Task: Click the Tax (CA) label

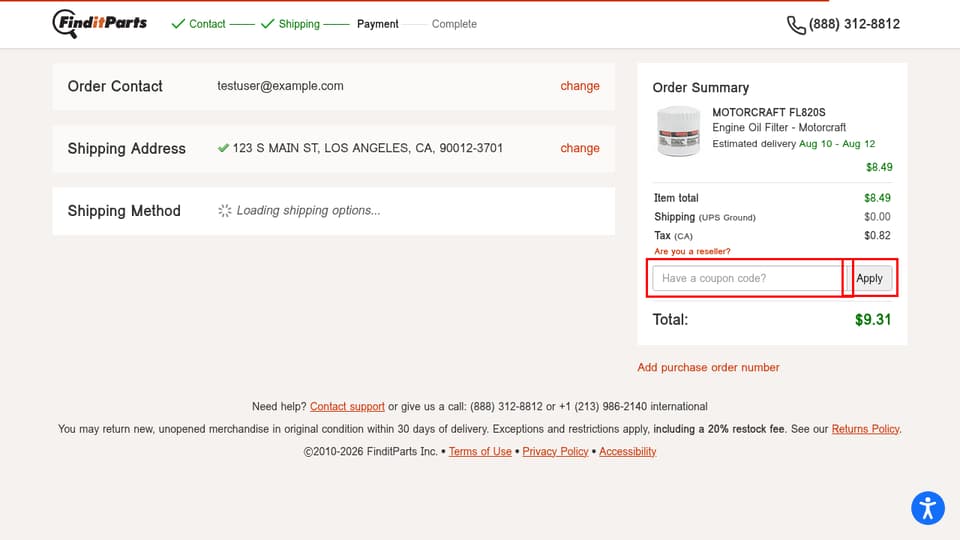Action: coord(673,236)
